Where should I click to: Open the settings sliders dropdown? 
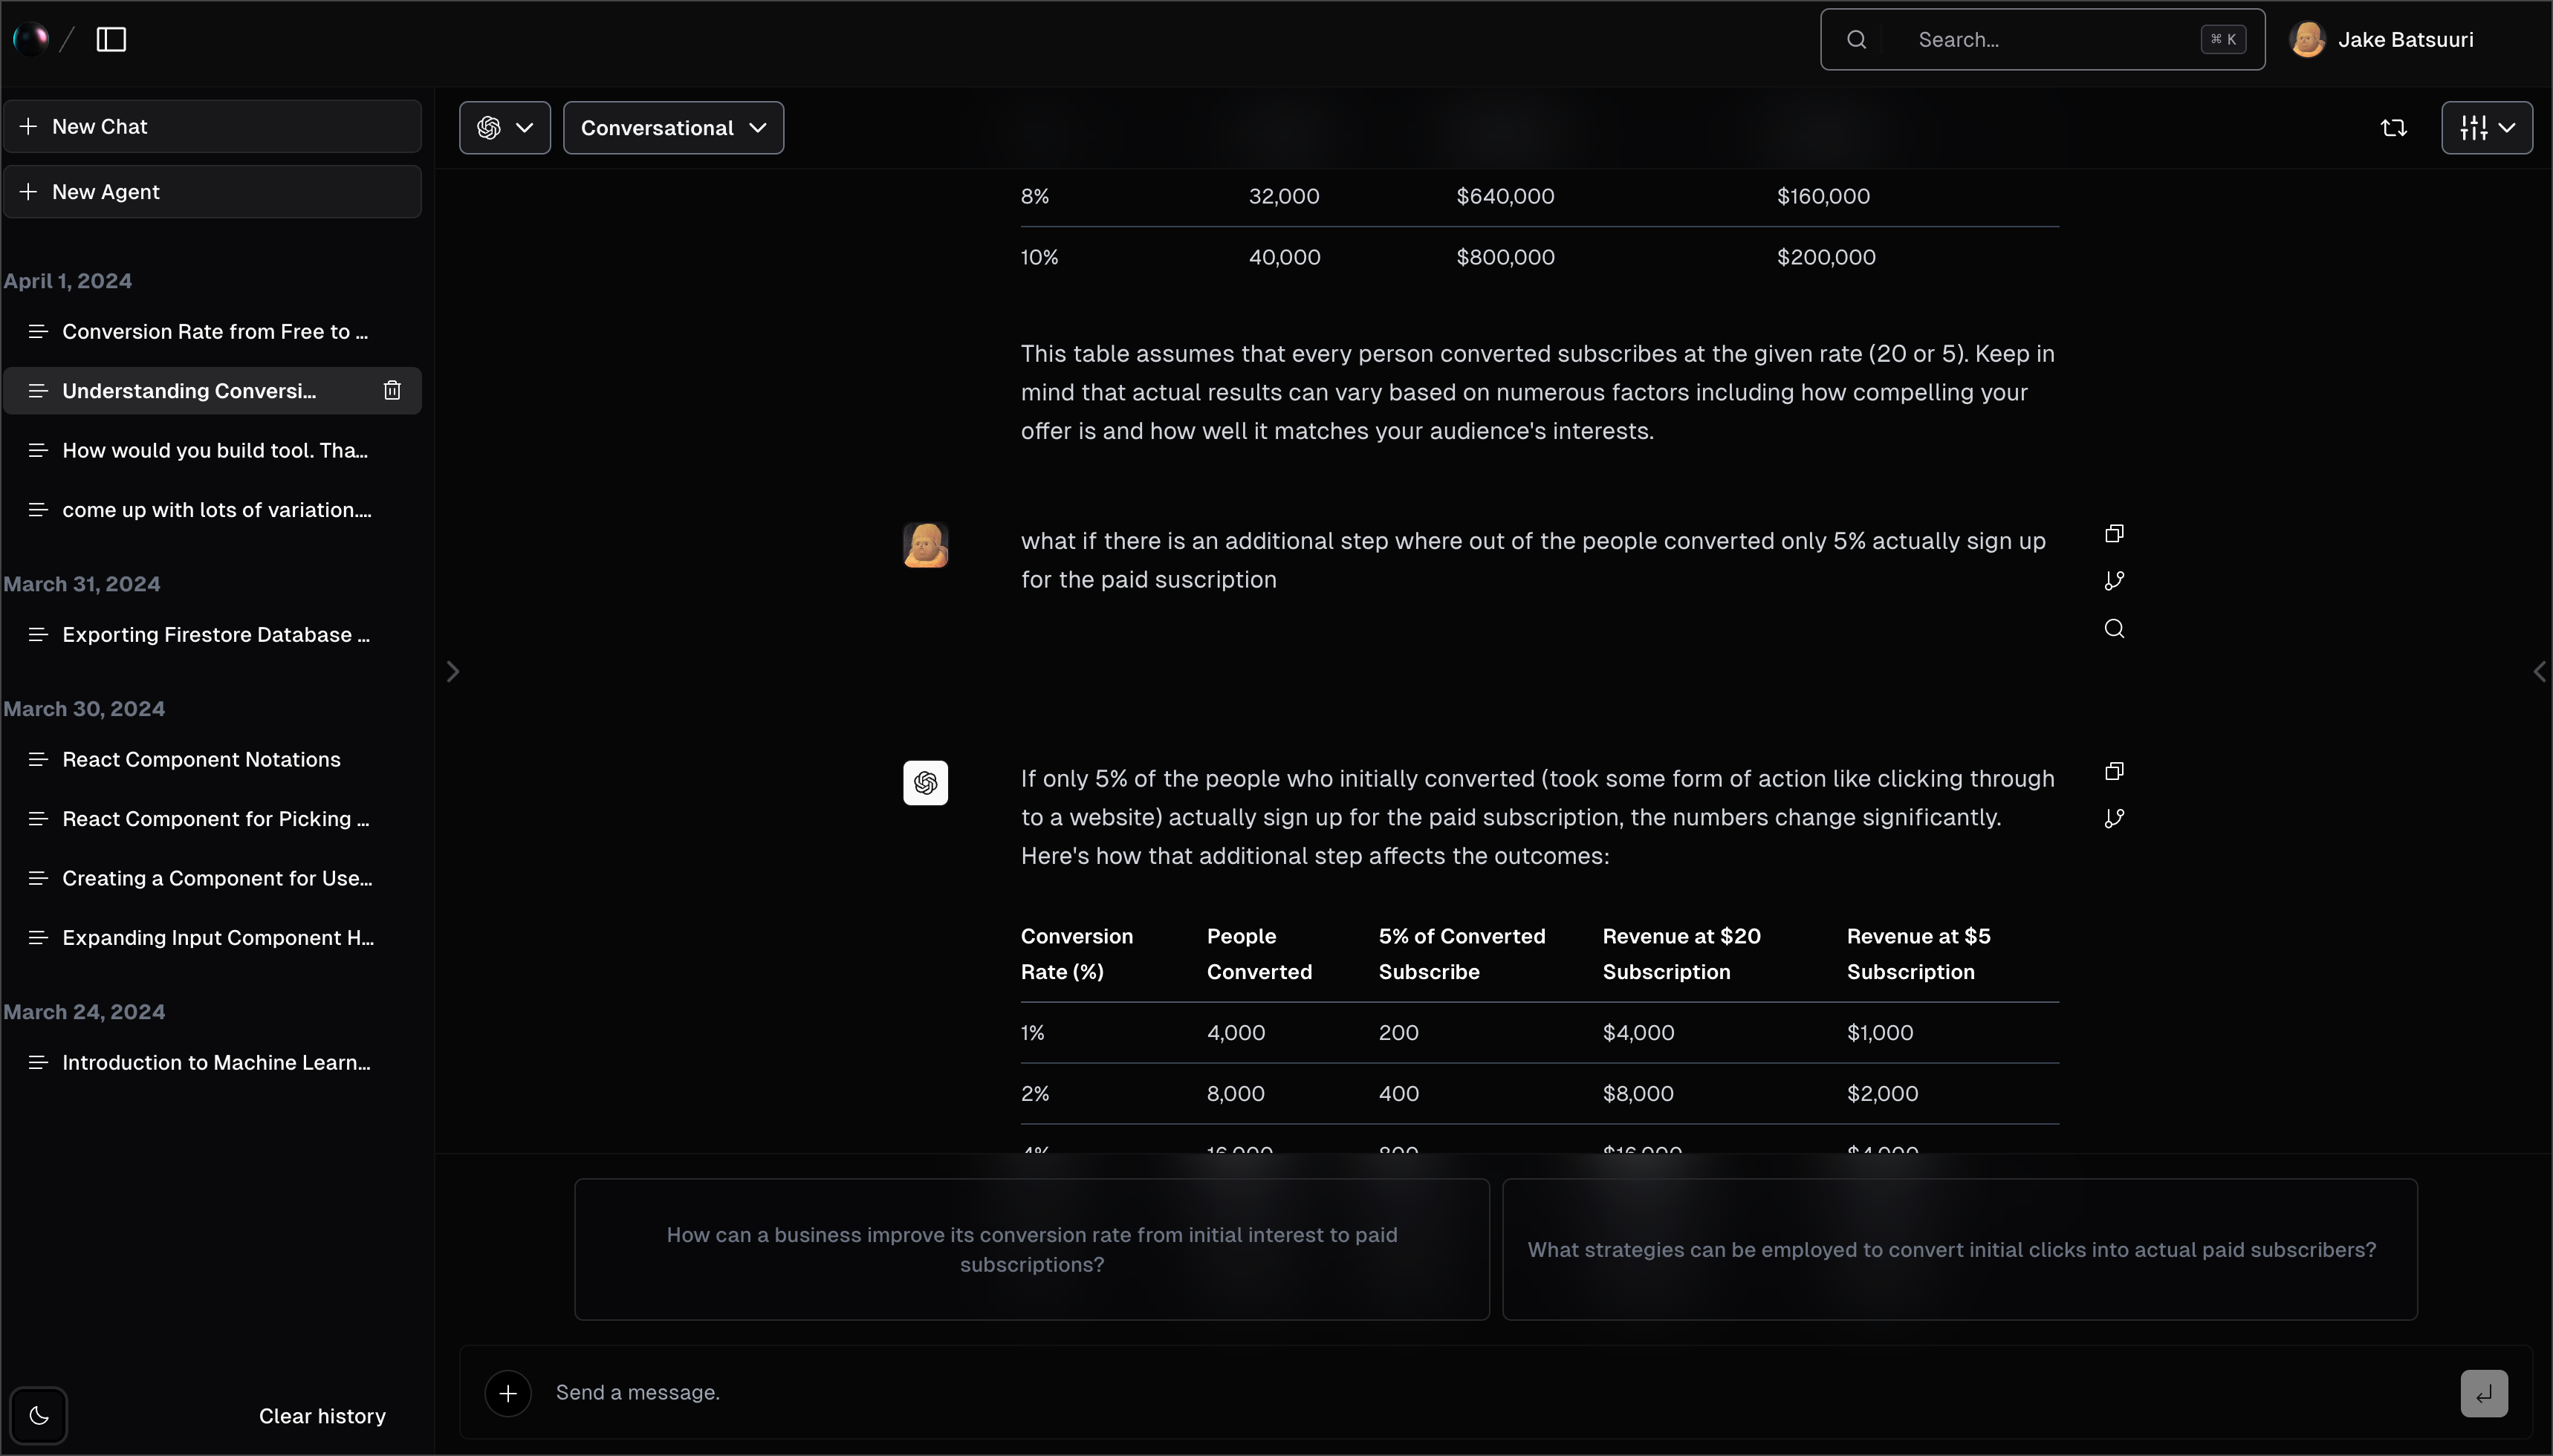click(2486, 128)
